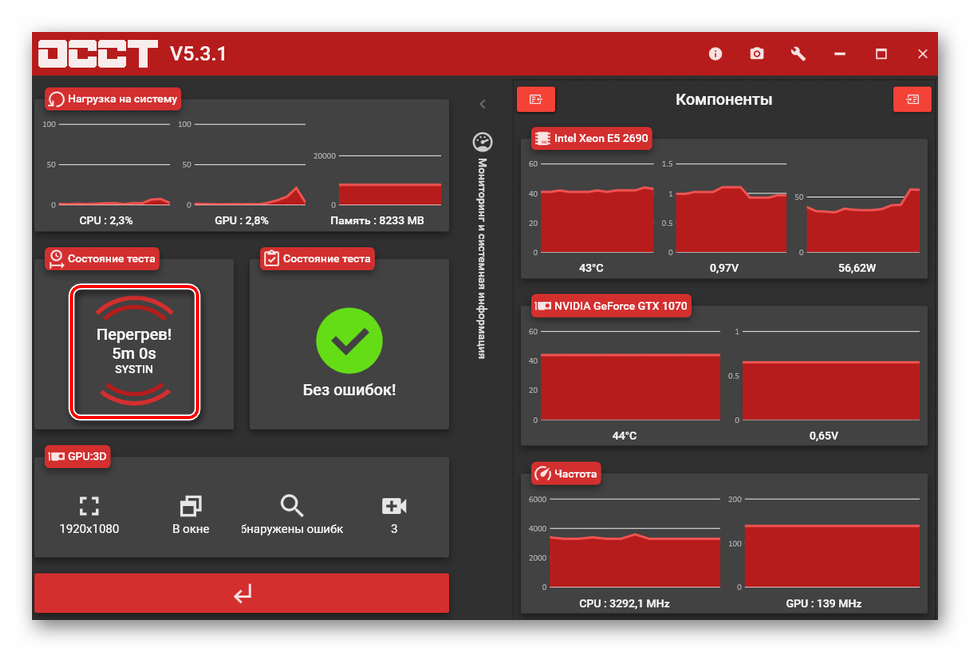Click the Перегрев! overheat status box
Image resolution: width=970 pixels, height=652 pixels.
pos(134,352)
